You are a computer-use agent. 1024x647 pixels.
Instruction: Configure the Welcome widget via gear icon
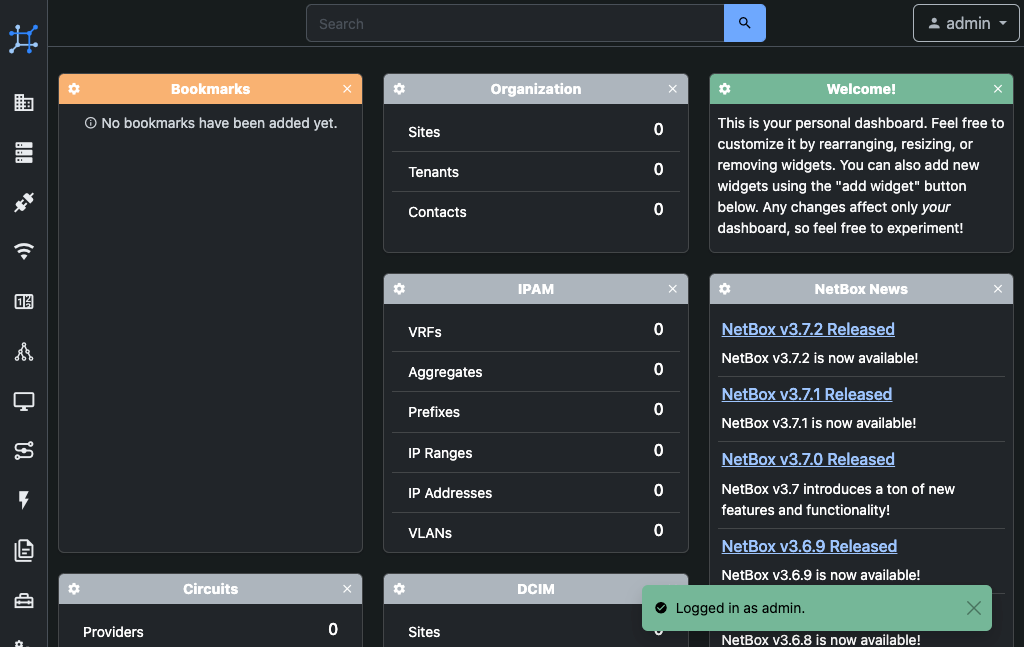(725, 89)
